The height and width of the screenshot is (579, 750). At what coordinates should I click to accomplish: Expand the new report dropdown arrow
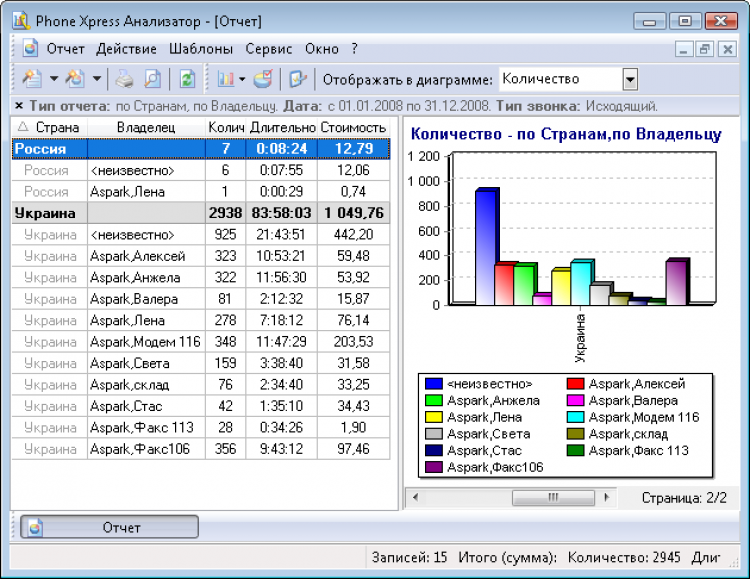52,79
